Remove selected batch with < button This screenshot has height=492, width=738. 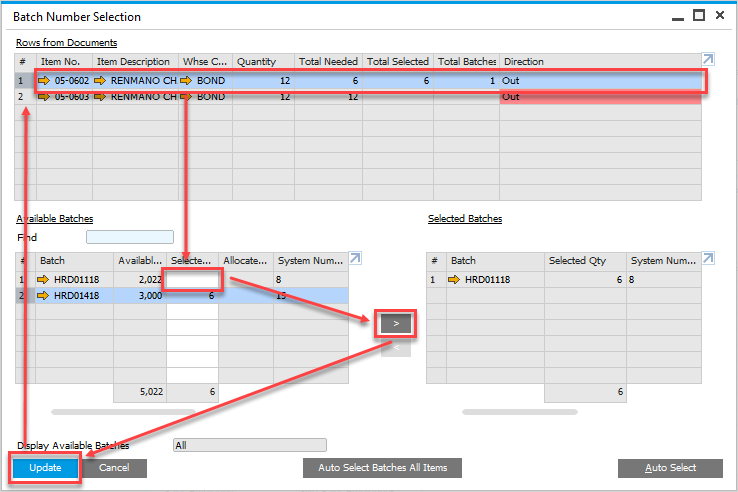(x=396, y=347)
